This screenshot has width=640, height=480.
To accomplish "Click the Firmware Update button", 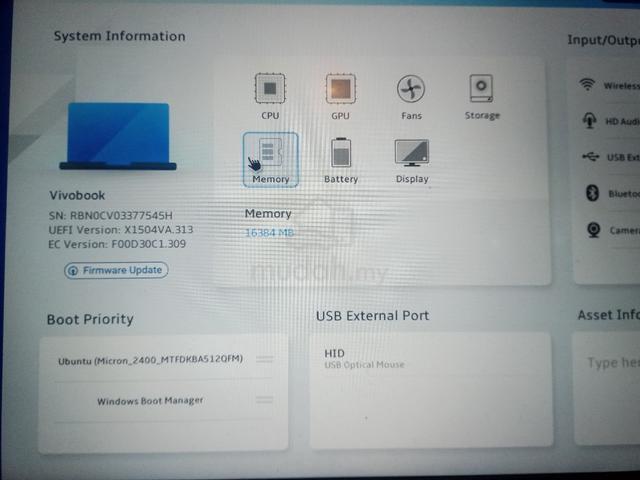I will (116, 270).
